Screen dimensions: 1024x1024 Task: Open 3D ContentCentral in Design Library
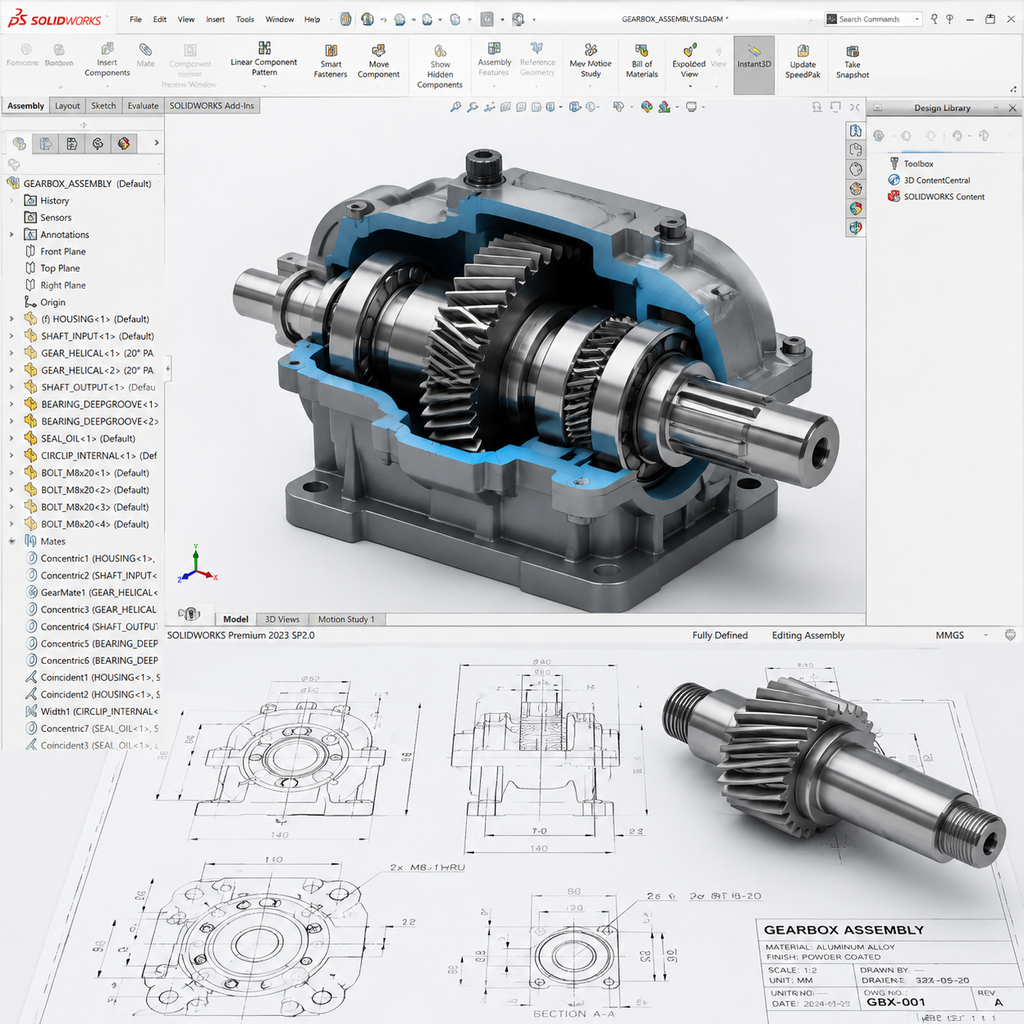click(929, 180)
